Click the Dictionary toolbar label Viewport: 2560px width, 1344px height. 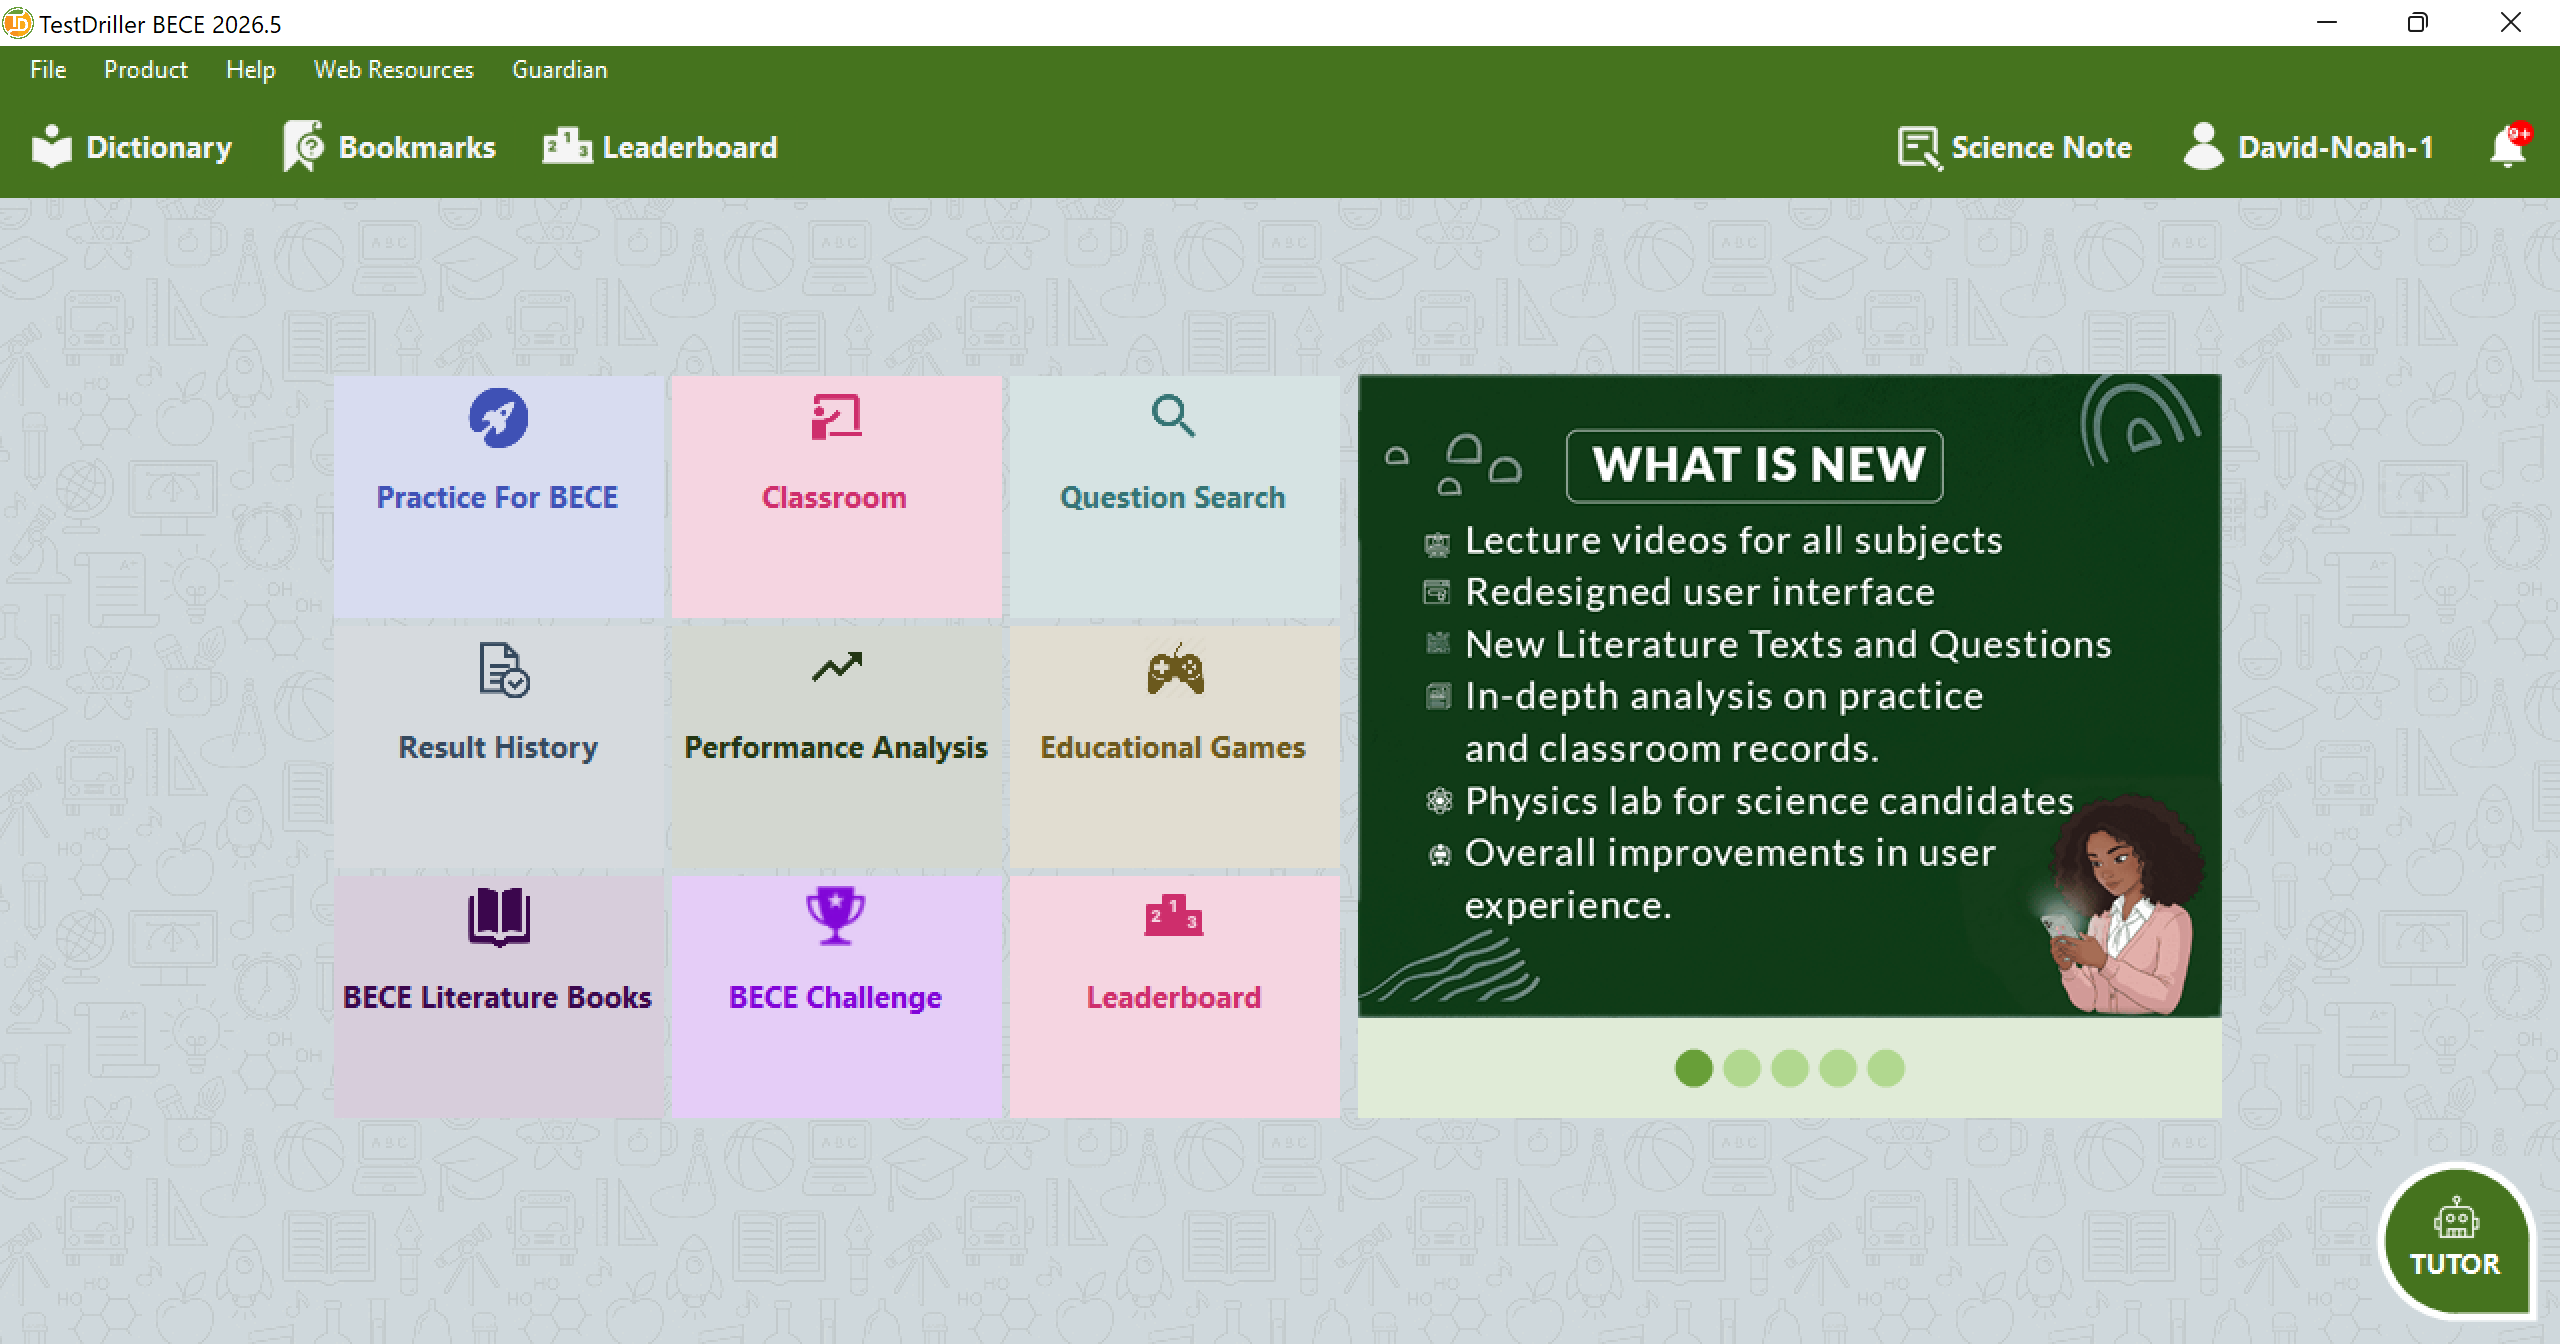(x=159, y=148)
